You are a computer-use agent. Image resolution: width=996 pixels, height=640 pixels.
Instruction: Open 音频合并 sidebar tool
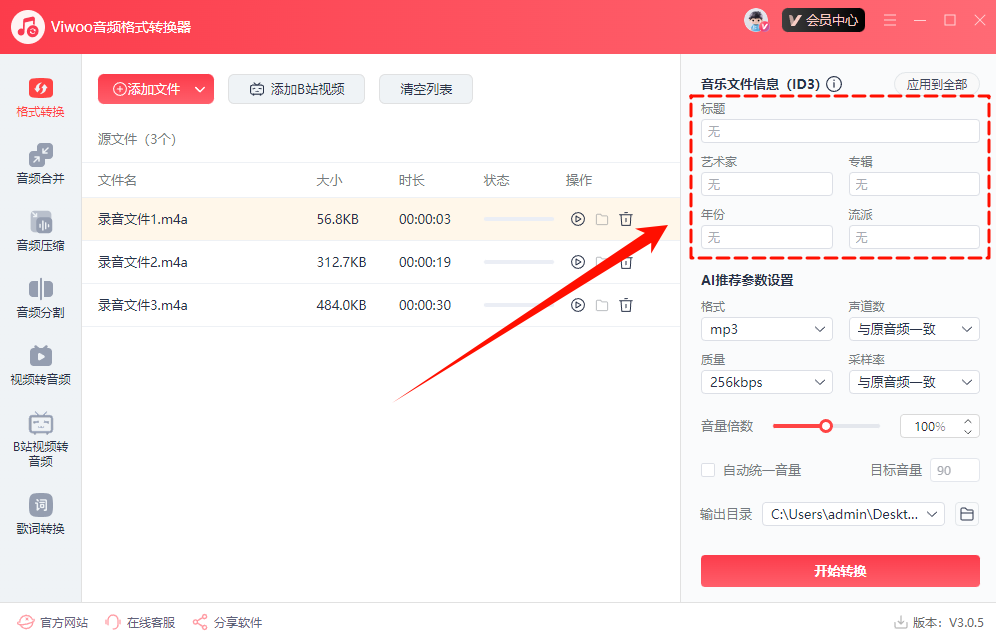41,165
